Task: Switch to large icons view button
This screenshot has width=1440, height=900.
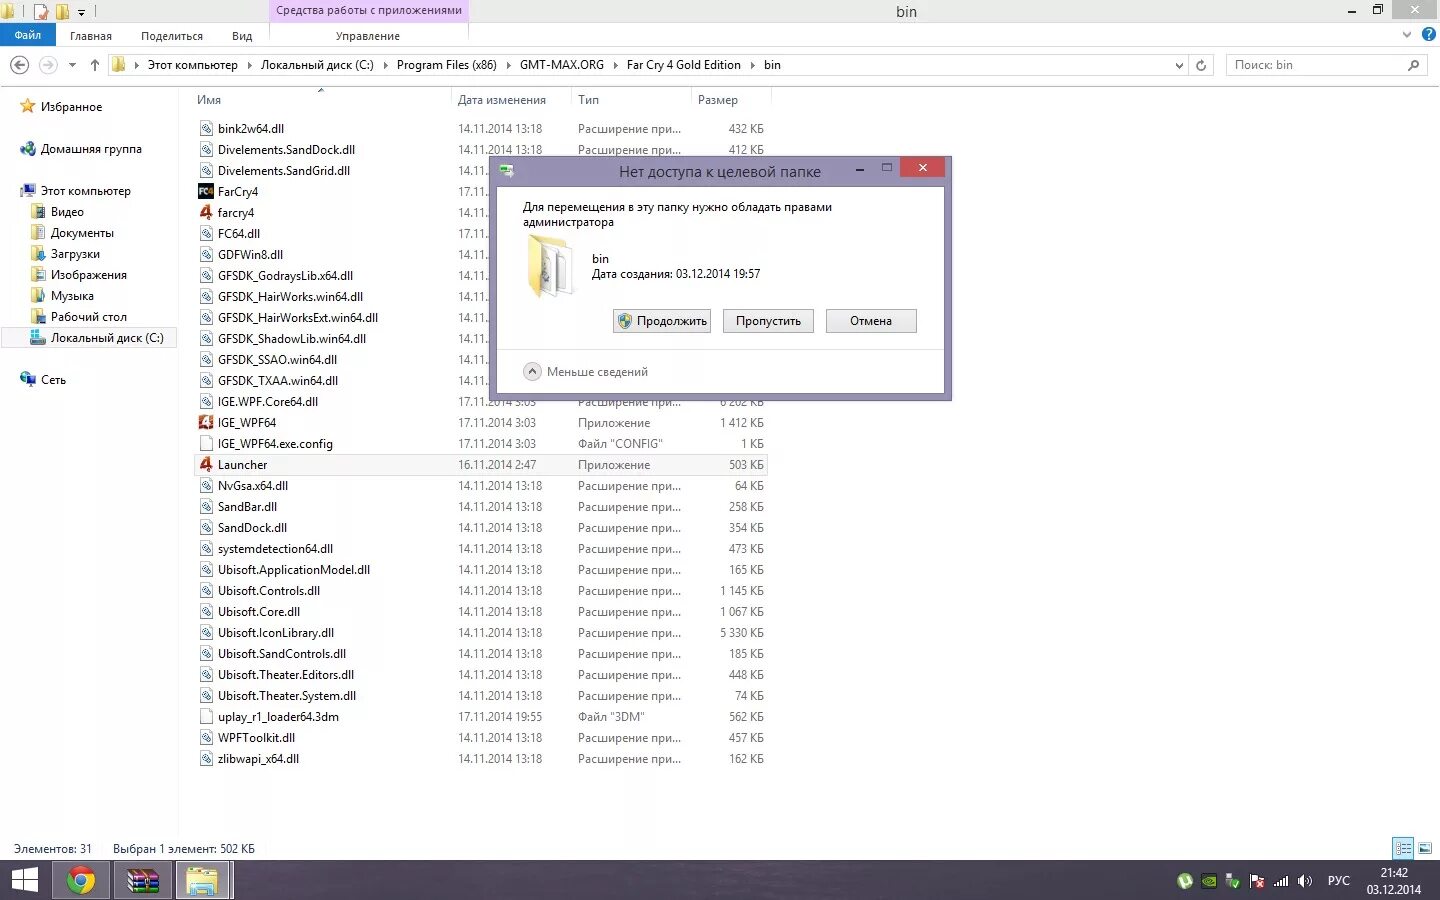Action: tap(1425, 848)
